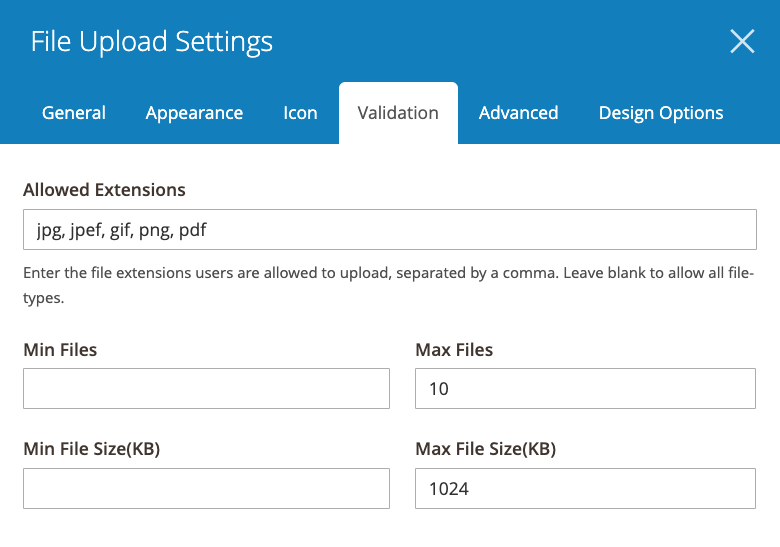Switch to the General tab
The image size is (780, 547).
tap(74, 113)
